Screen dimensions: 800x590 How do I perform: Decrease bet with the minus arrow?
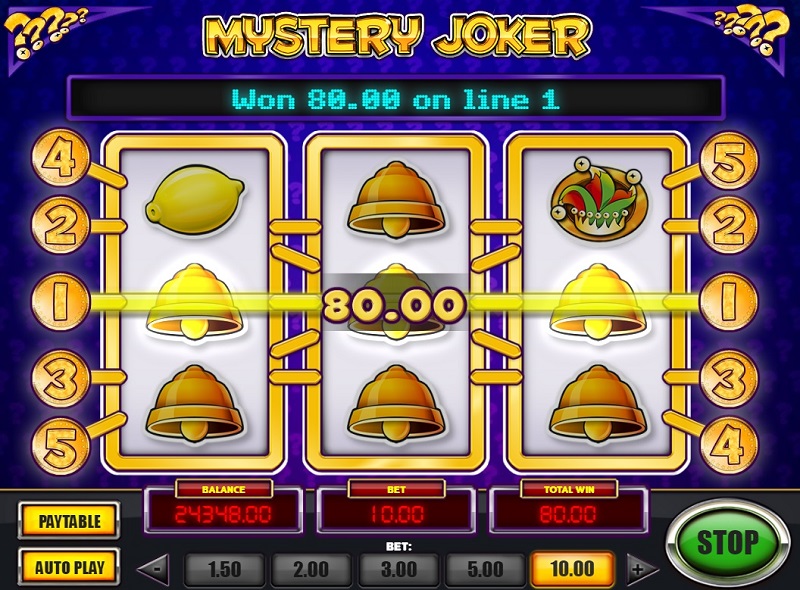(x=155, y=568)
